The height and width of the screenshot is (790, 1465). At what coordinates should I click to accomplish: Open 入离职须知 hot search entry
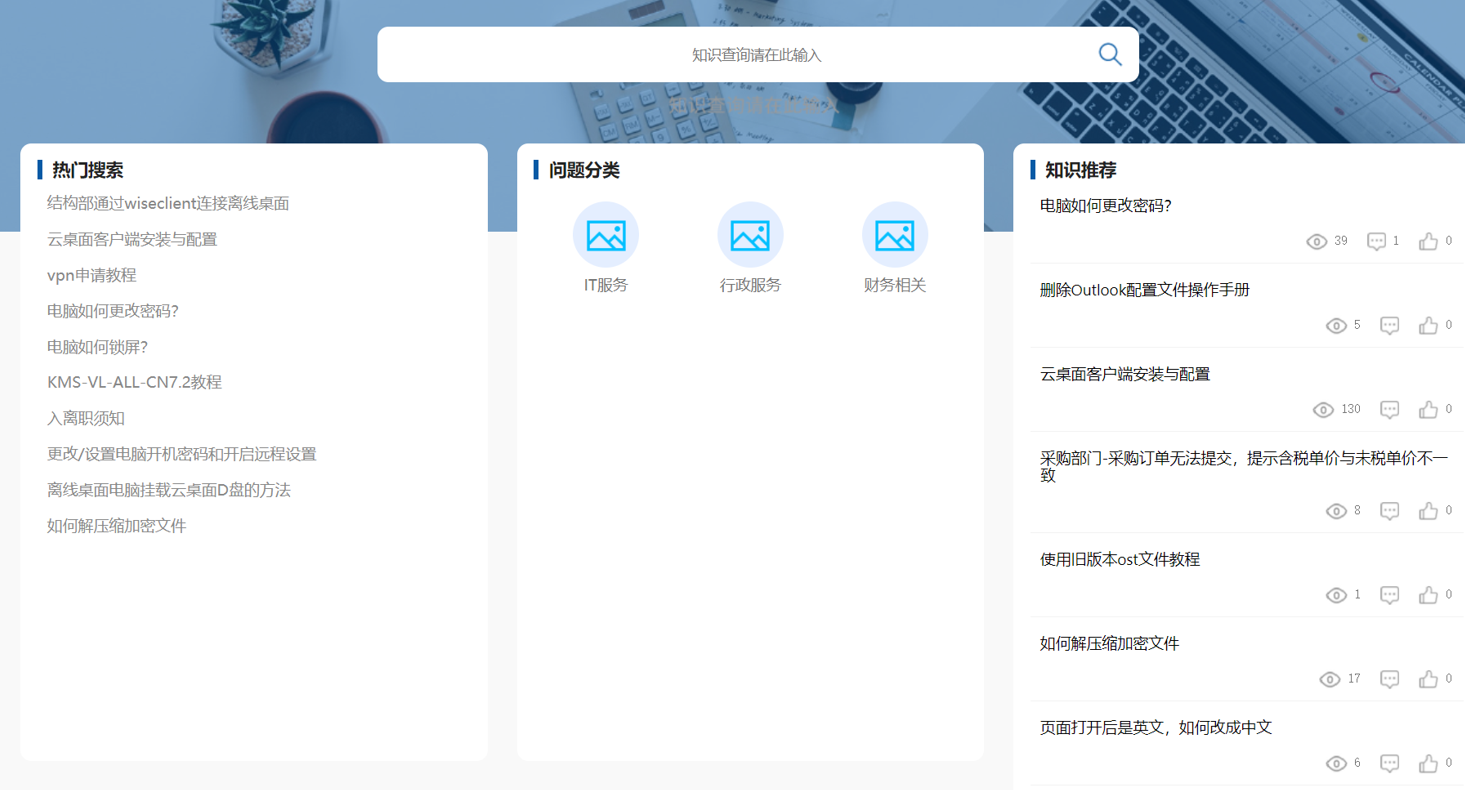coord(86,418)
